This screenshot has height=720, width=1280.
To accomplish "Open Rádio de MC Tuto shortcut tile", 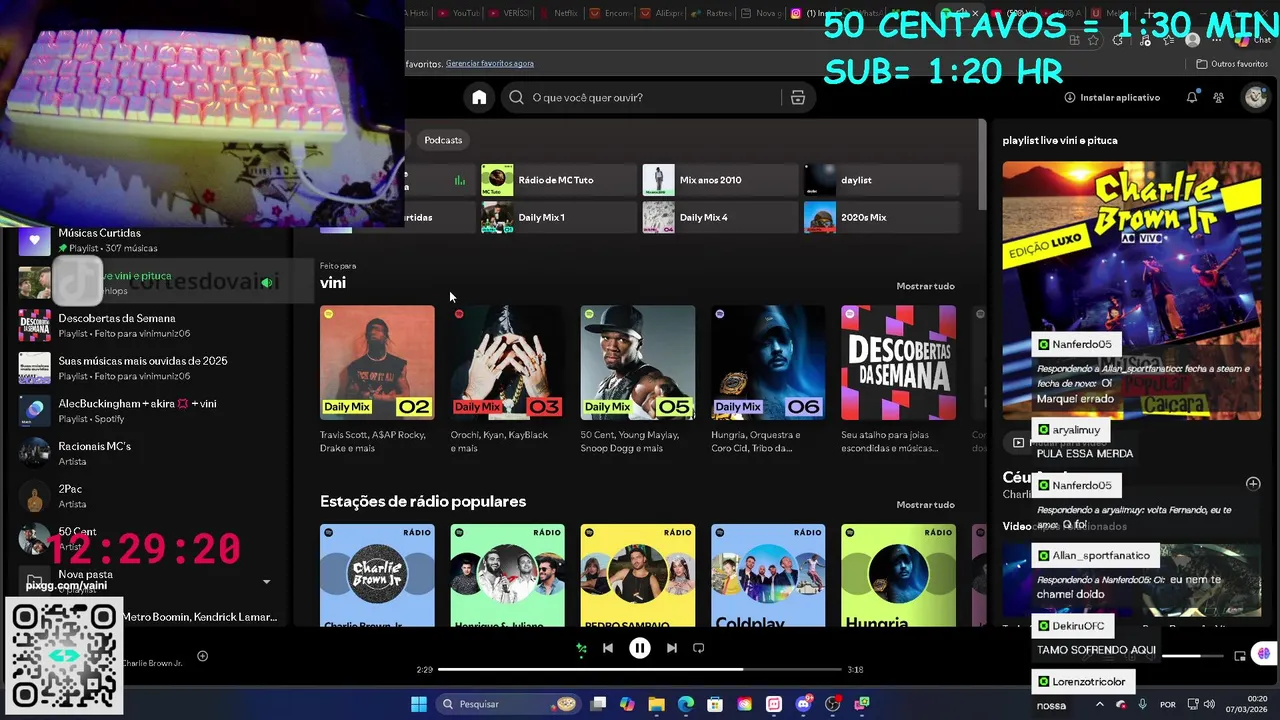I will [x=558, y=180].
